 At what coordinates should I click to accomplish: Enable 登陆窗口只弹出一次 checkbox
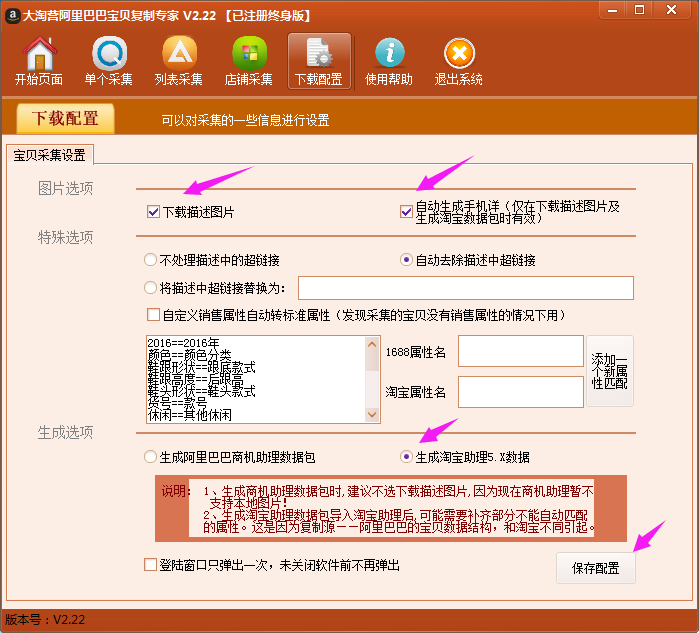tap(150, 565)
